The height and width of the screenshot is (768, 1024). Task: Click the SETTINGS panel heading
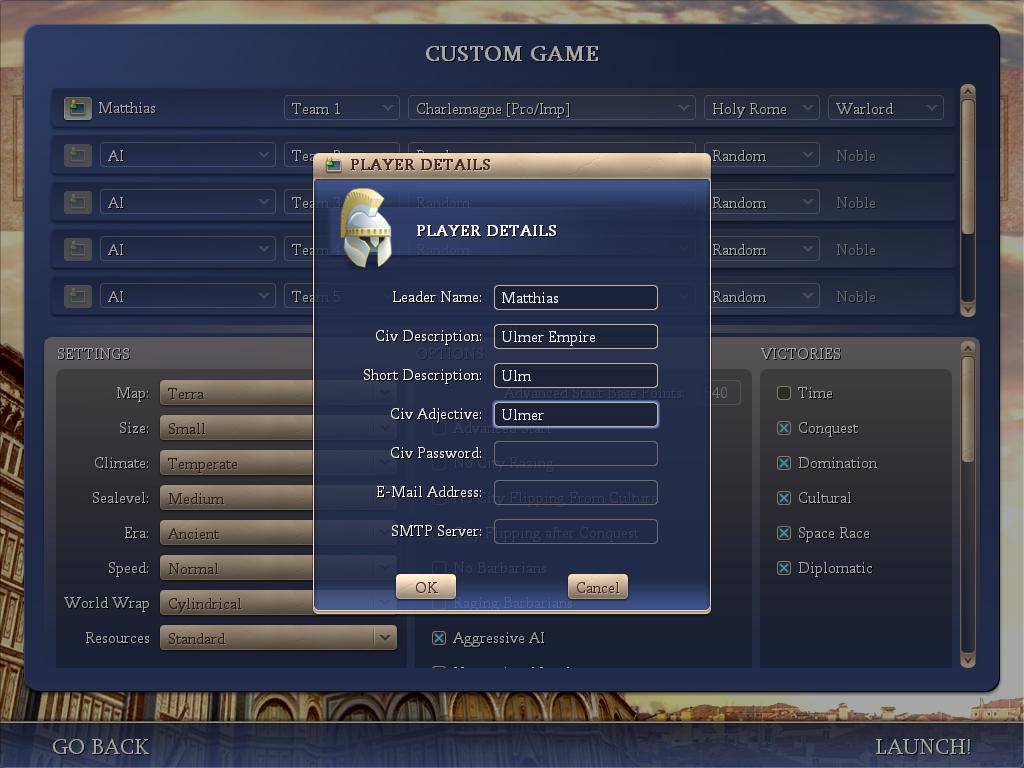[x=93, y=354]
